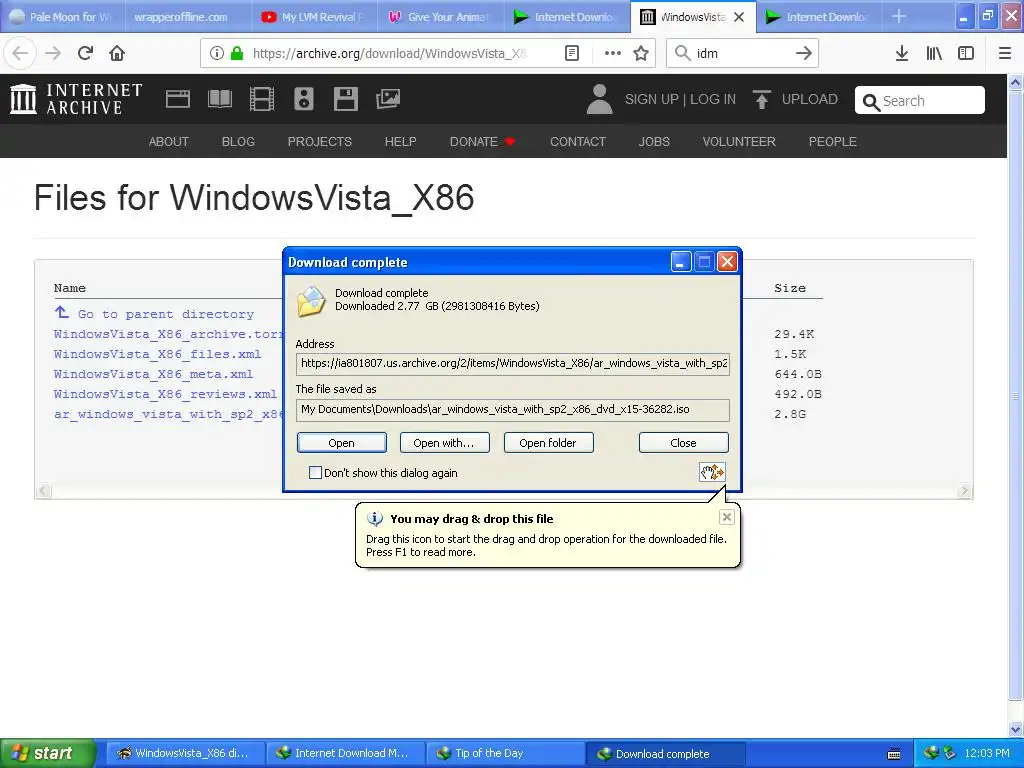
Task: Open the PROJECTS menu item
Action: click(319, 142)
